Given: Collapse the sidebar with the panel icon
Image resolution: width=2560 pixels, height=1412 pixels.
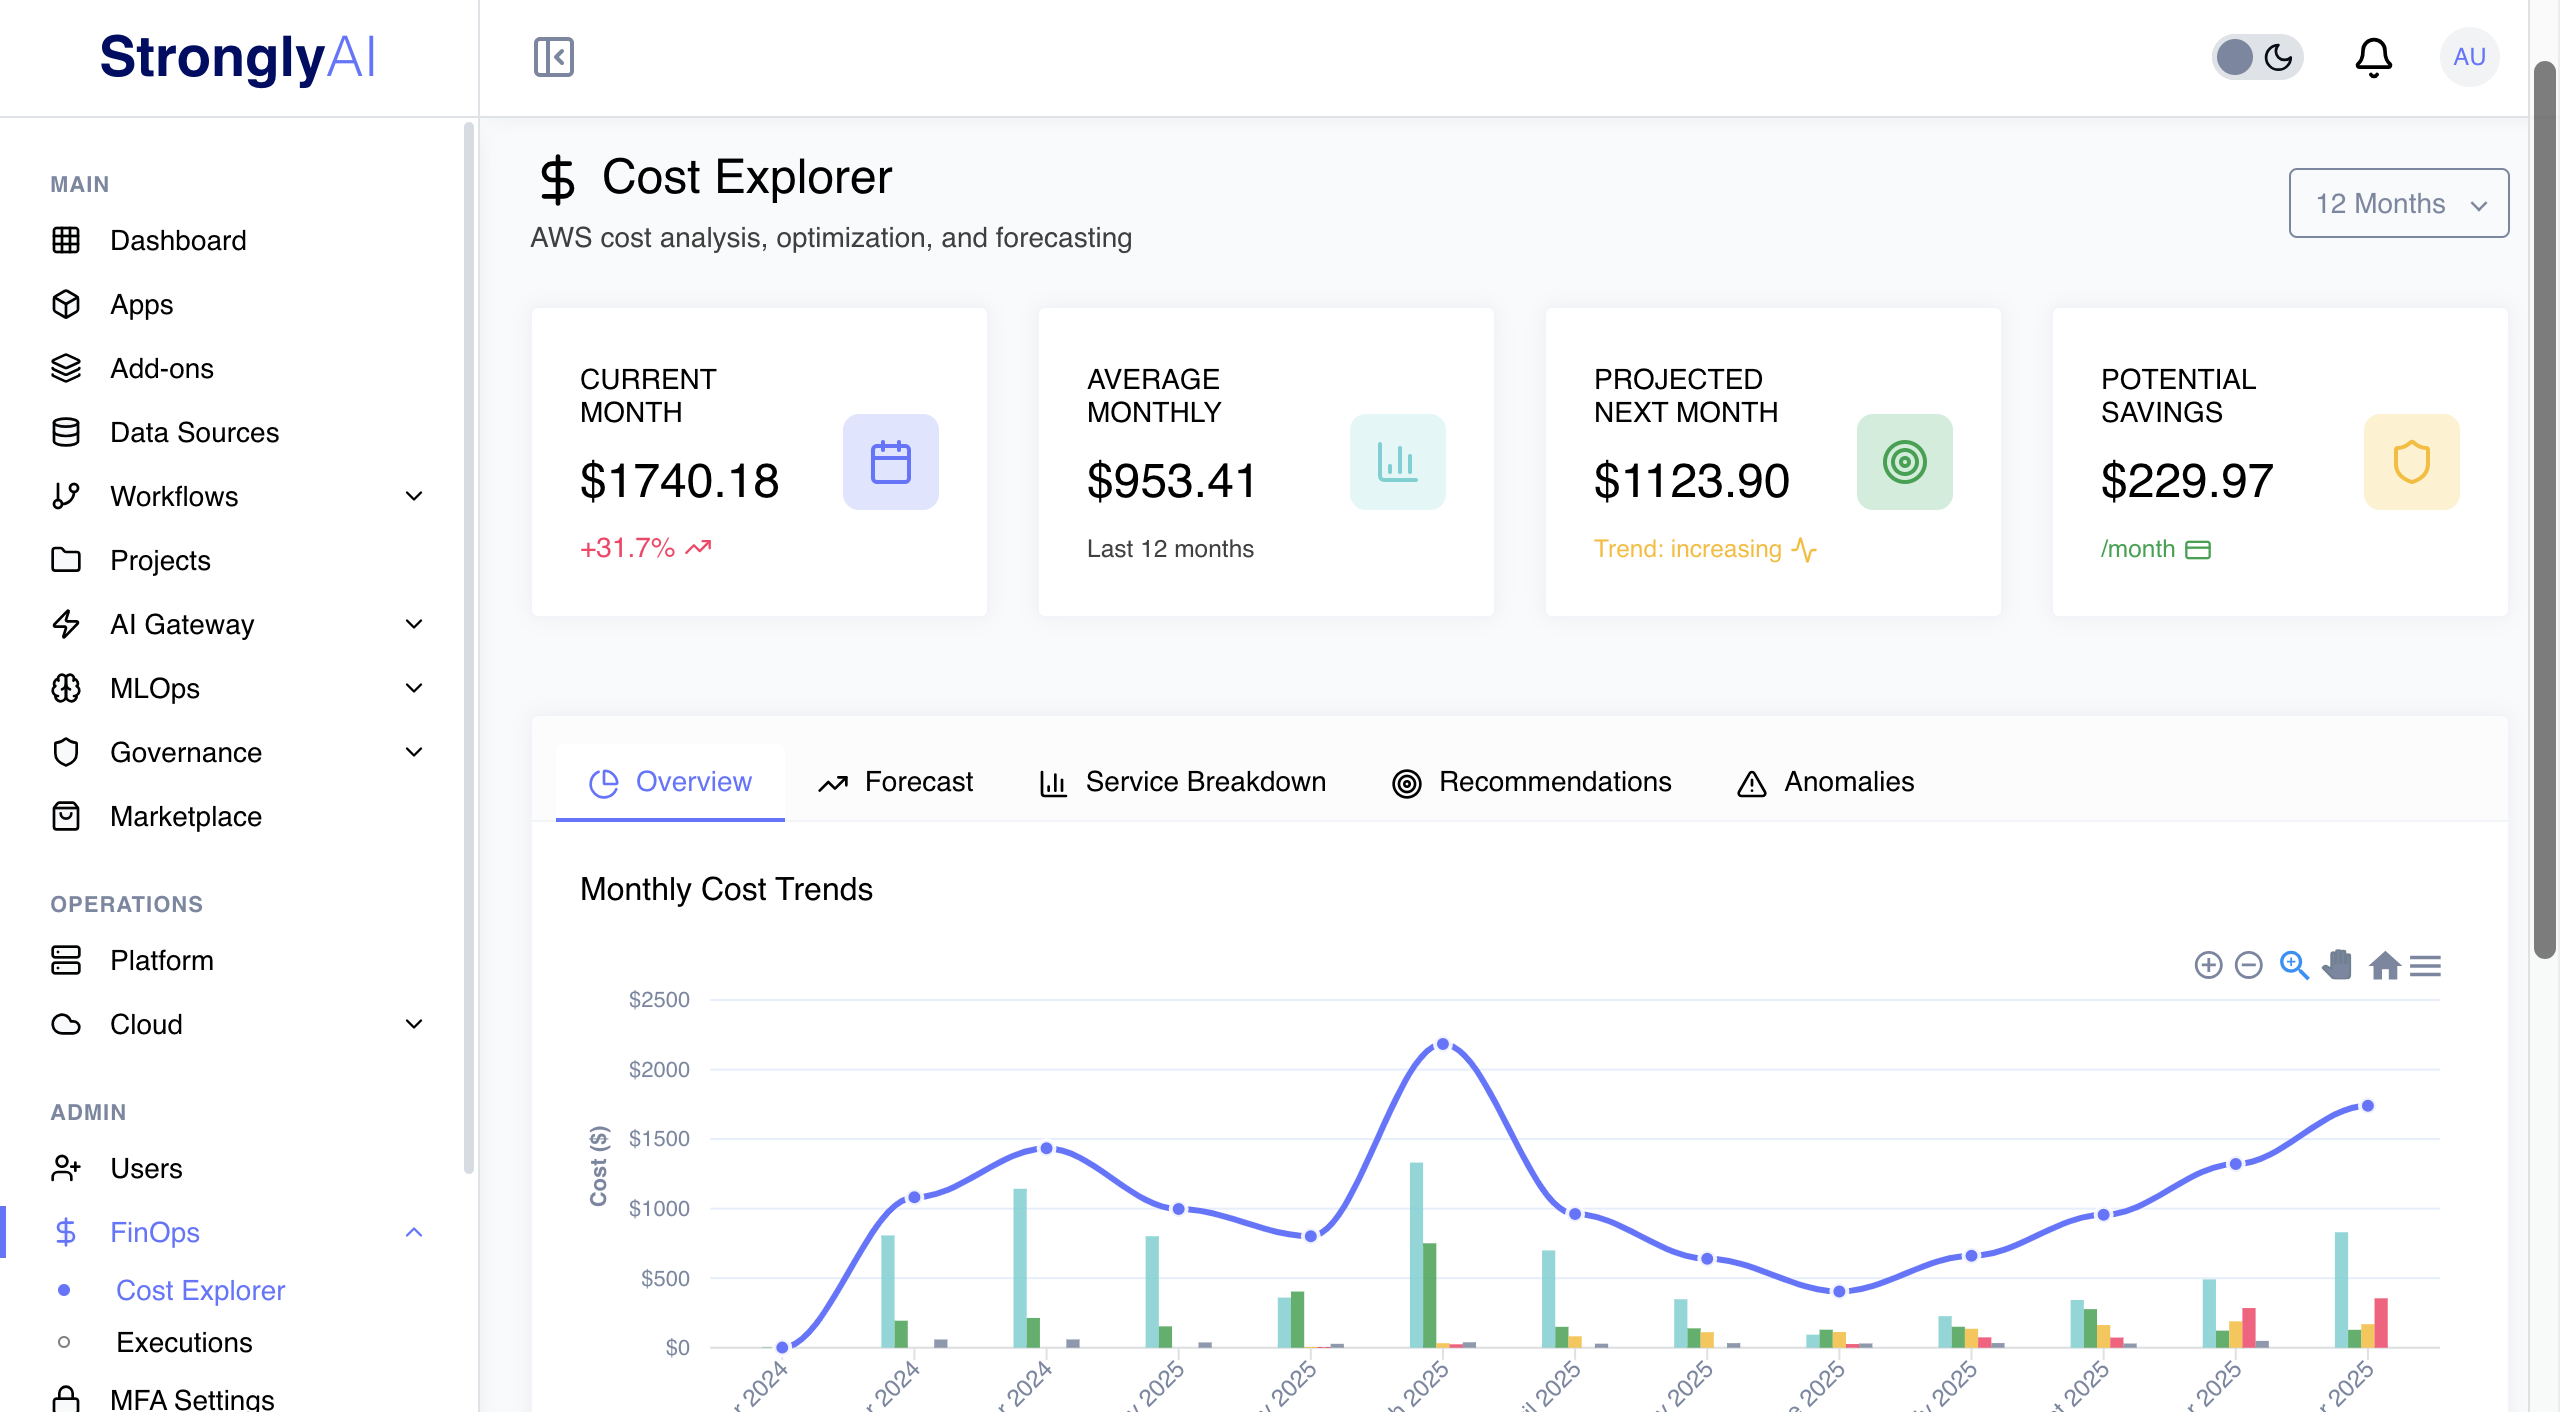Looking at the screenshot, I should tap(553, 57).
